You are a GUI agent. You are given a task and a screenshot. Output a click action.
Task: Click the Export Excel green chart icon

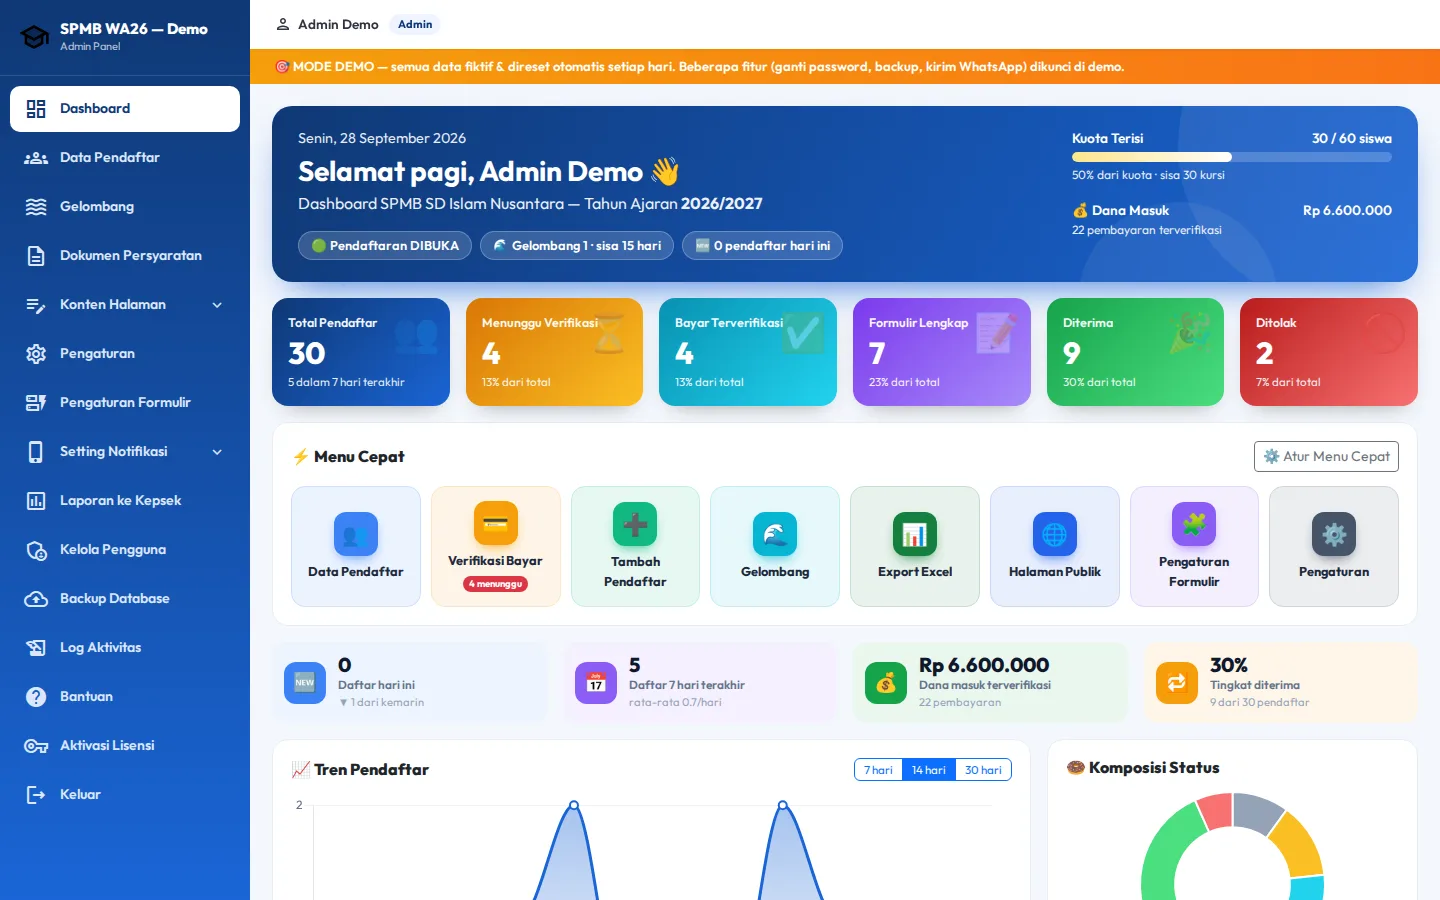click(915, 534)
